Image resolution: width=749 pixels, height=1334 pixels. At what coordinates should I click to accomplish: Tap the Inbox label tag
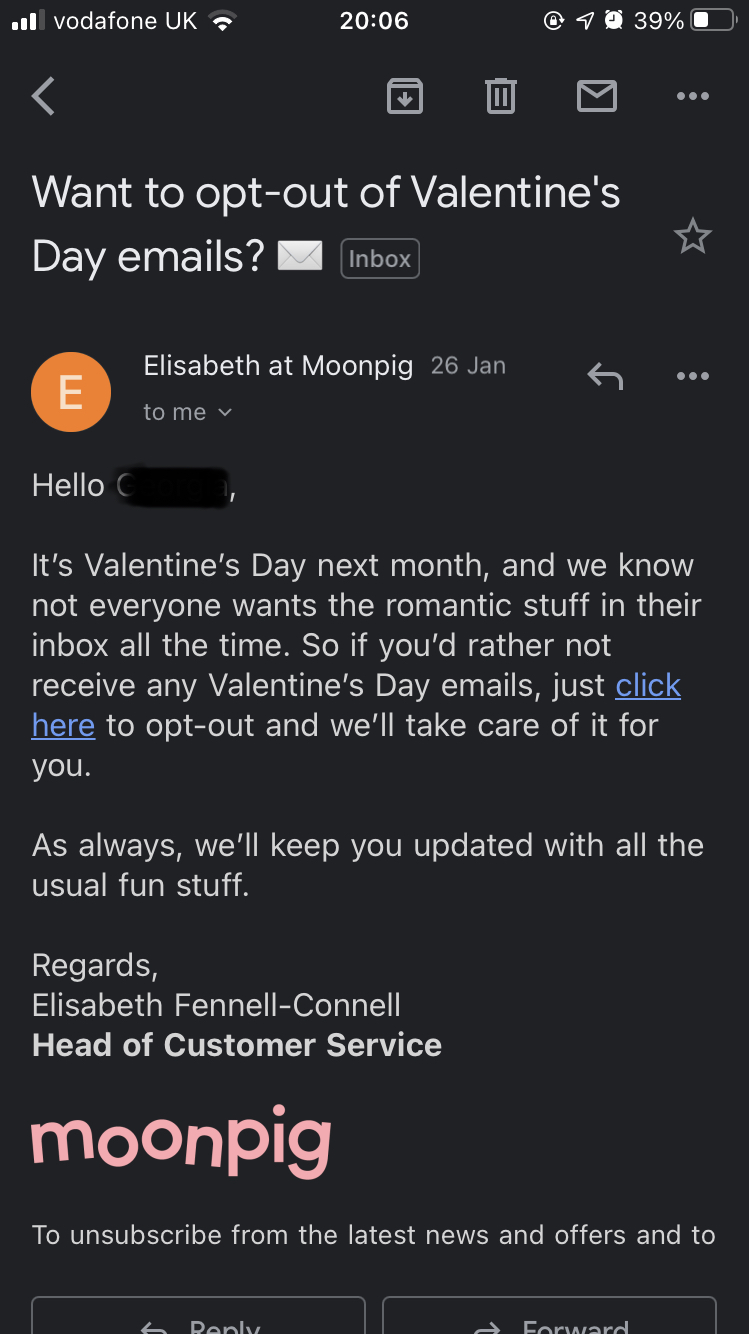(380, 259)
